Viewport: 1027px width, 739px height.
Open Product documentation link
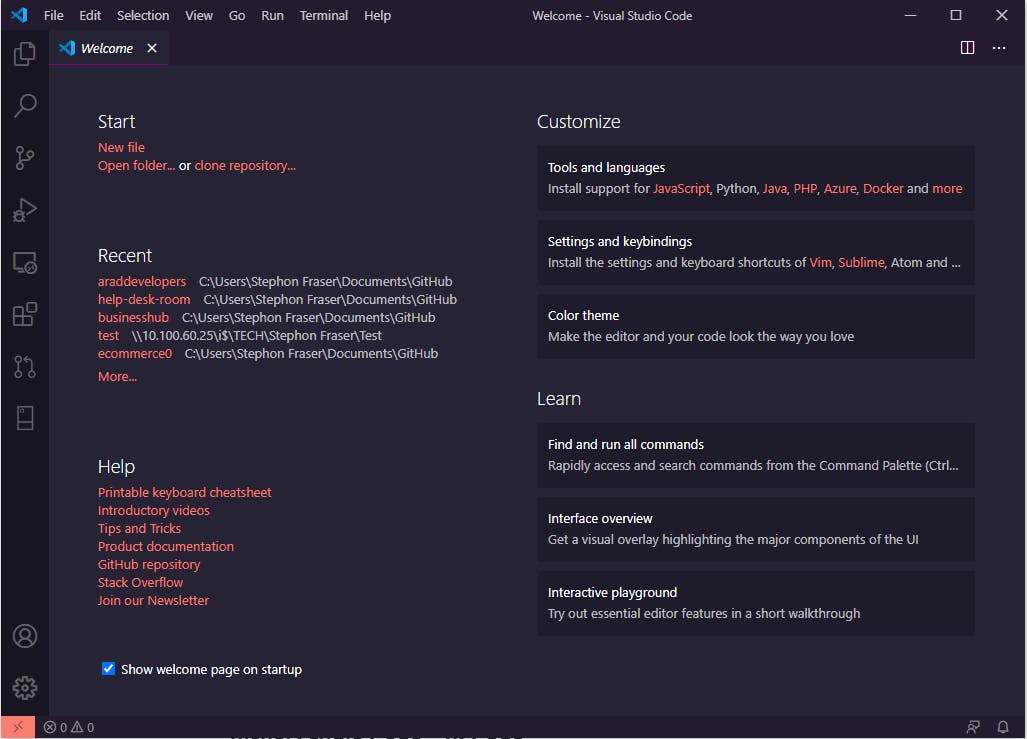[x=166, y=546]
